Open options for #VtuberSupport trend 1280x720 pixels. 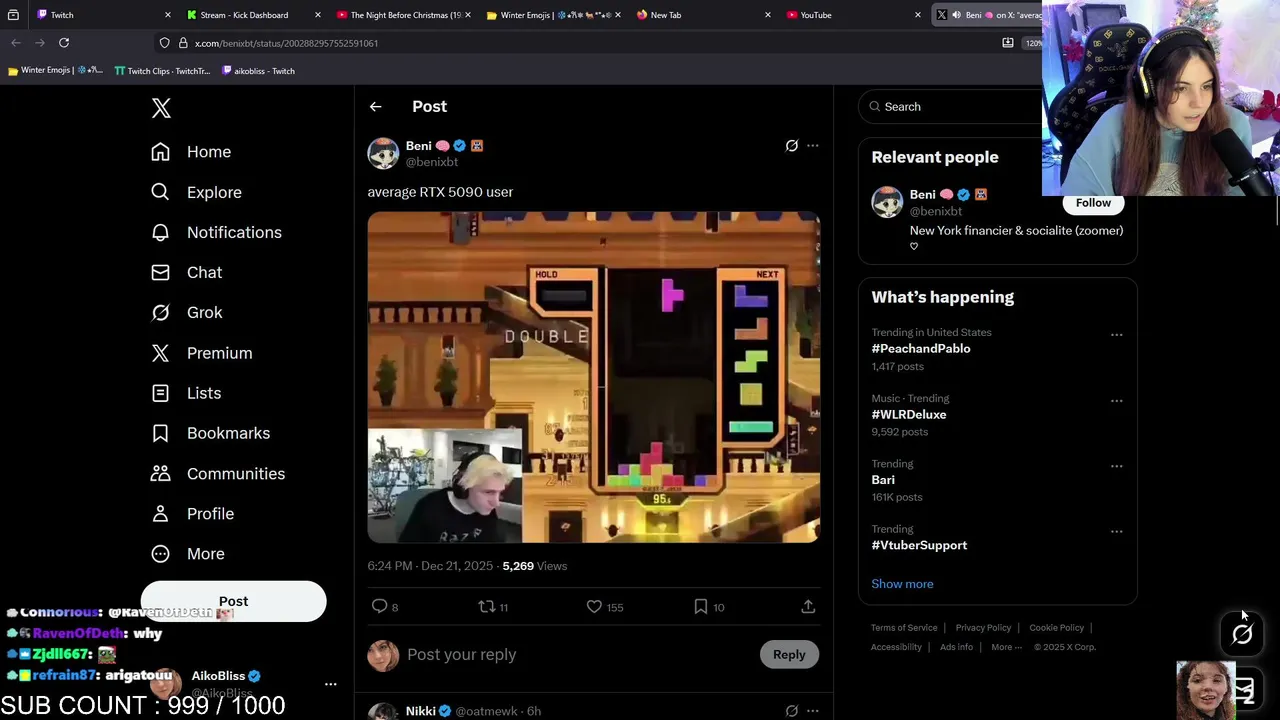pyautogui.click(x=1116, y=532)
